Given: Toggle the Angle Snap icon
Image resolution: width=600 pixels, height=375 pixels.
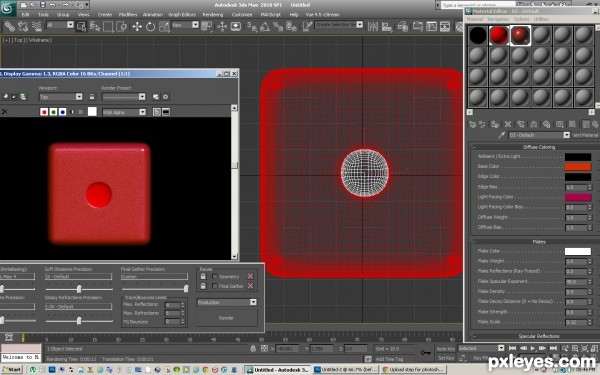Looking at the screenshot, I should (264, 26).
